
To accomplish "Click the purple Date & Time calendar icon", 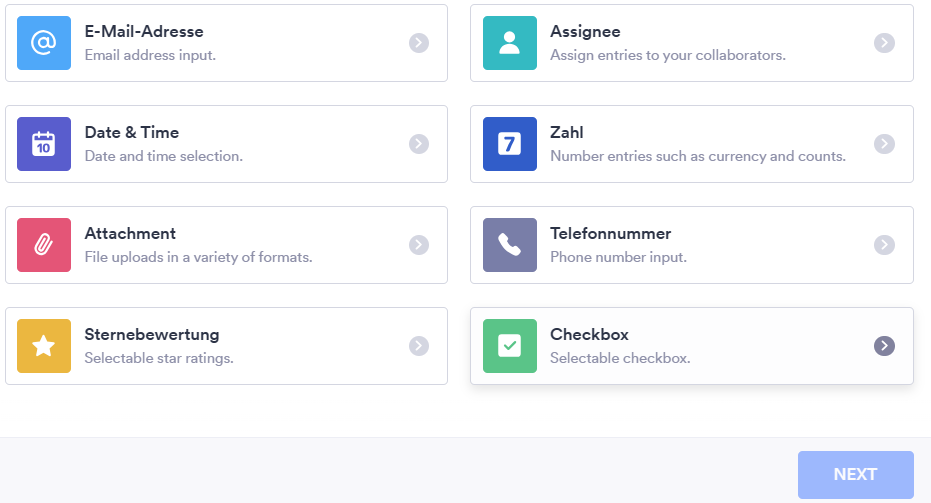I will coord(44,144).
